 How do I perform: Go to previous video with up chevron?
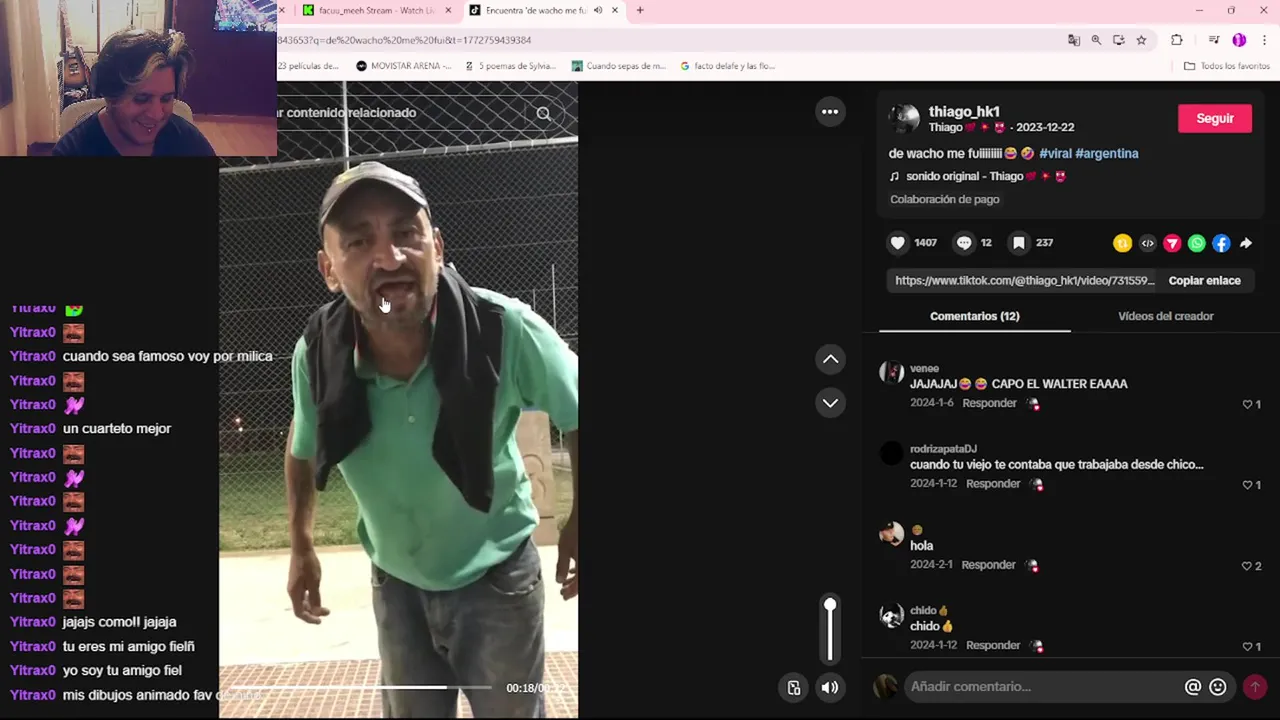click(830, 359)
